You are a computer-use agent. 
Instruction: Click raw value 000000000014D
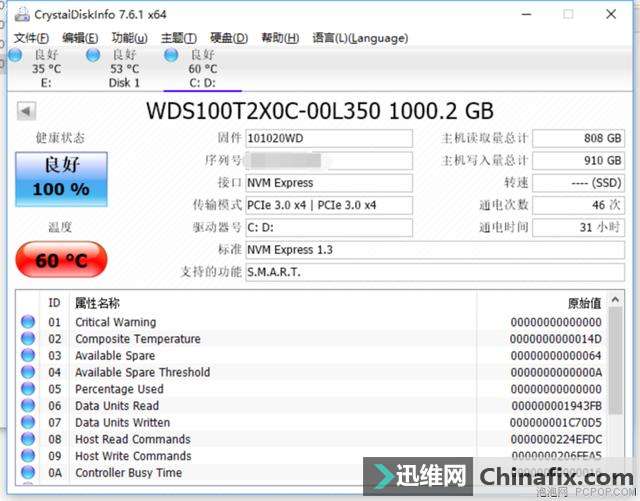pos(556,339)
